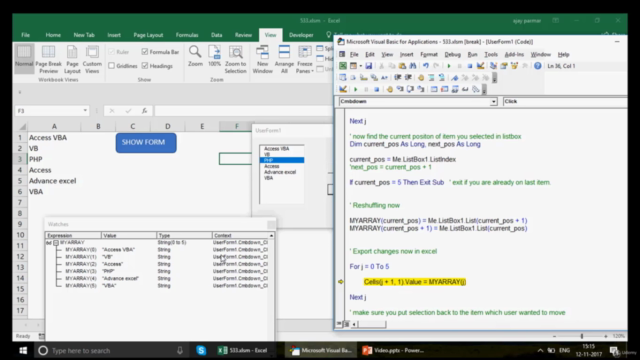The height and width of the screenshot is (360, 640).
Task: Open Custom Views in Excel ribbon
Action: click(92, 59)
